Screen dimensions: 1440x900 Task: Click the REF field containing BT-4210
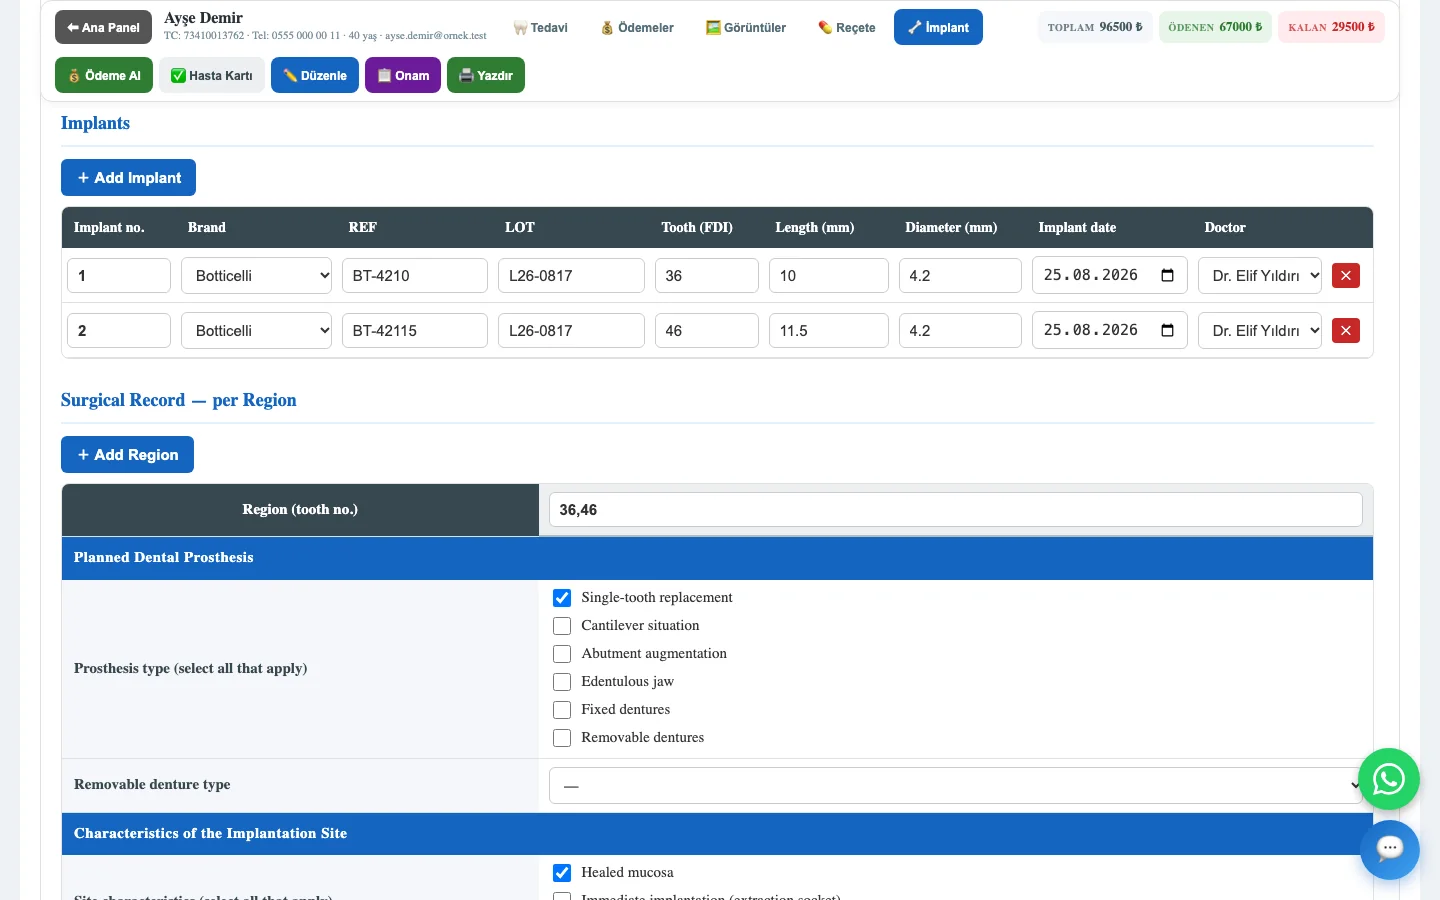[x=415, y=276]
